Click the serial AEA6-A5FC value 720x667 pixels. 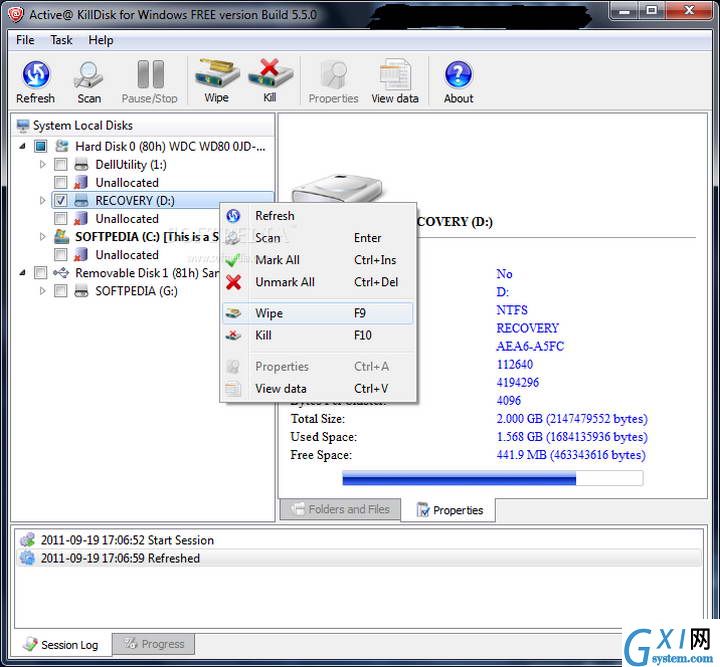pos(530,346)
